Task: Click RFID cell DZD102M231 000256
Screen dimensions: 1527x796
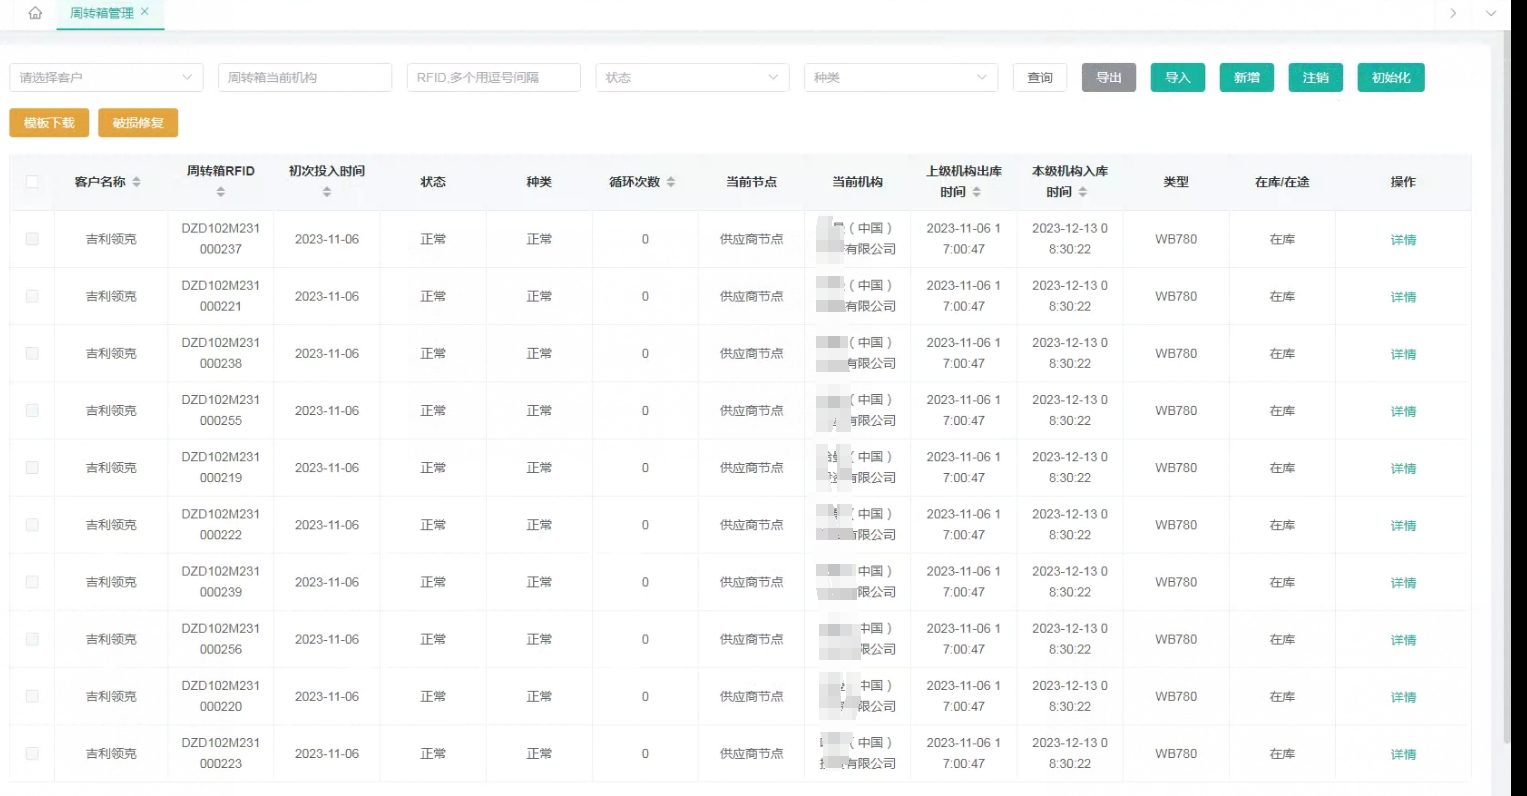Action: click(221, 638)
